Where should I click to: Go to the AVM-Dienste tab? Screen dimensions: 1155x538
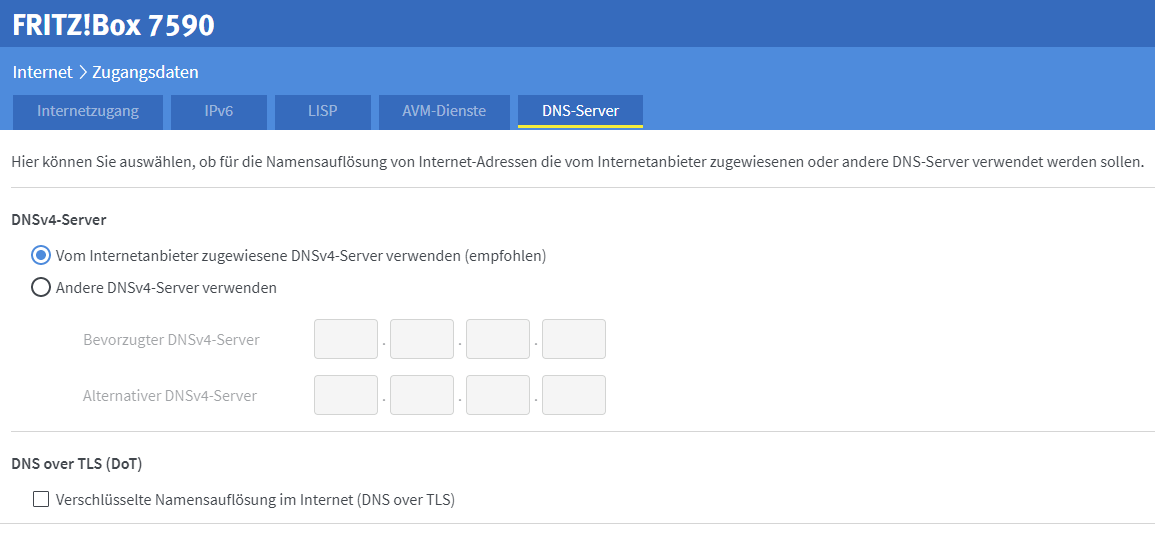pos(443,111)
